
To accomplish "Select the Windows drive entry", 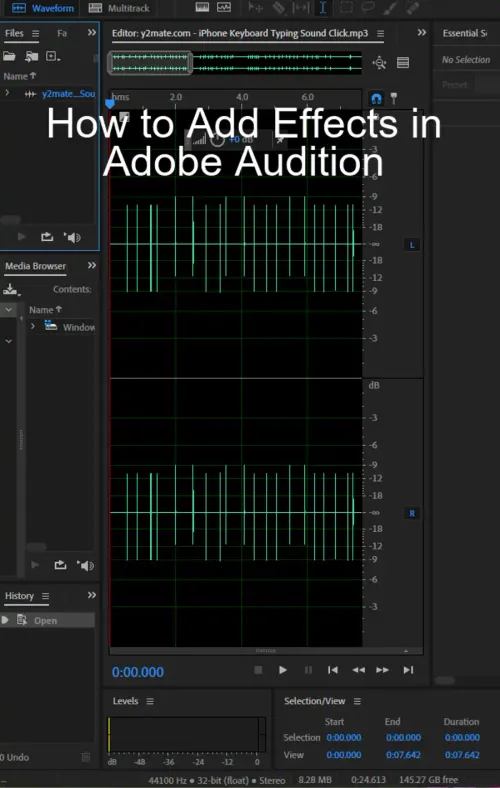I will [x=70, y=327].
